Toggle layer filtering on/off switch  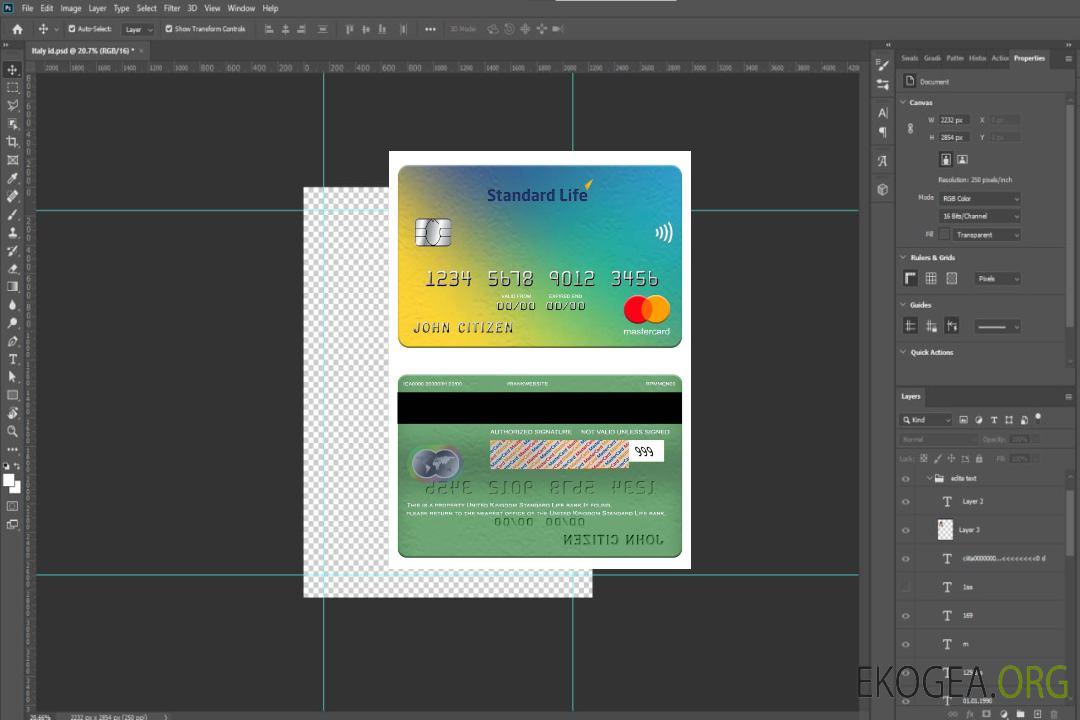click(1038, 418)
